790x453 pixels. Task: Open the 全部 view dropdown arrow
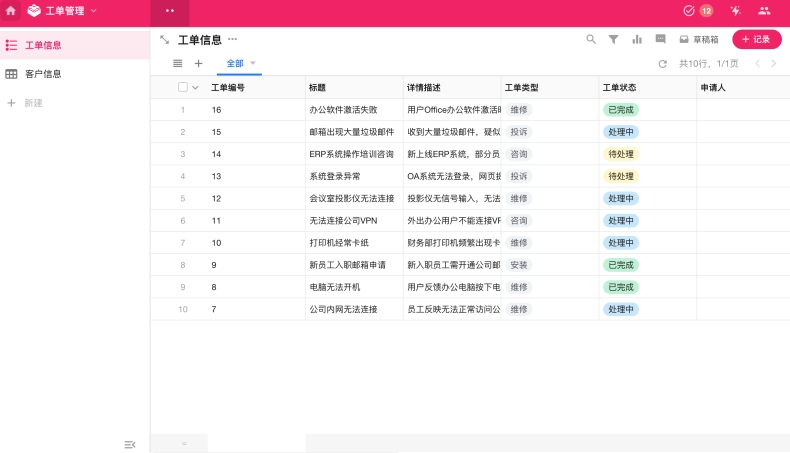coord(253,63)
